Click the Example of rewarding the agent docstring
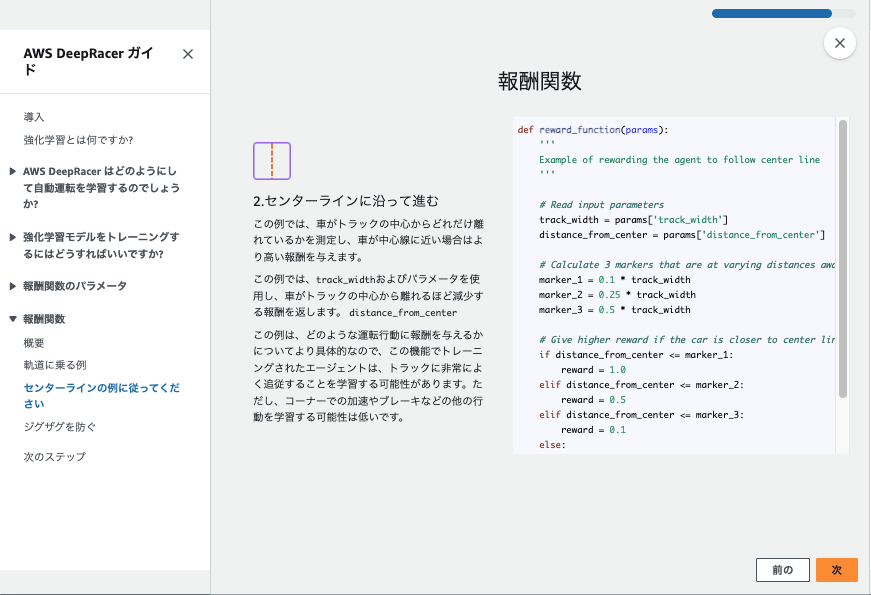 (679, 160)
